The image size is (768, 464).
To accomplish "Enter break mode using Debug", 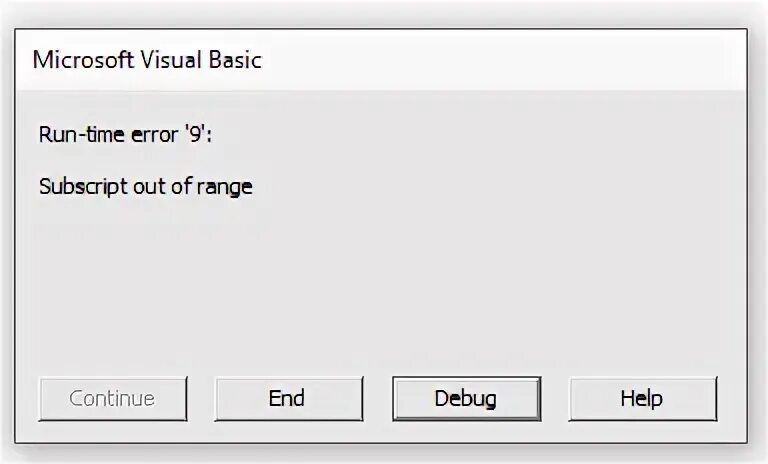I will point(465,398).
